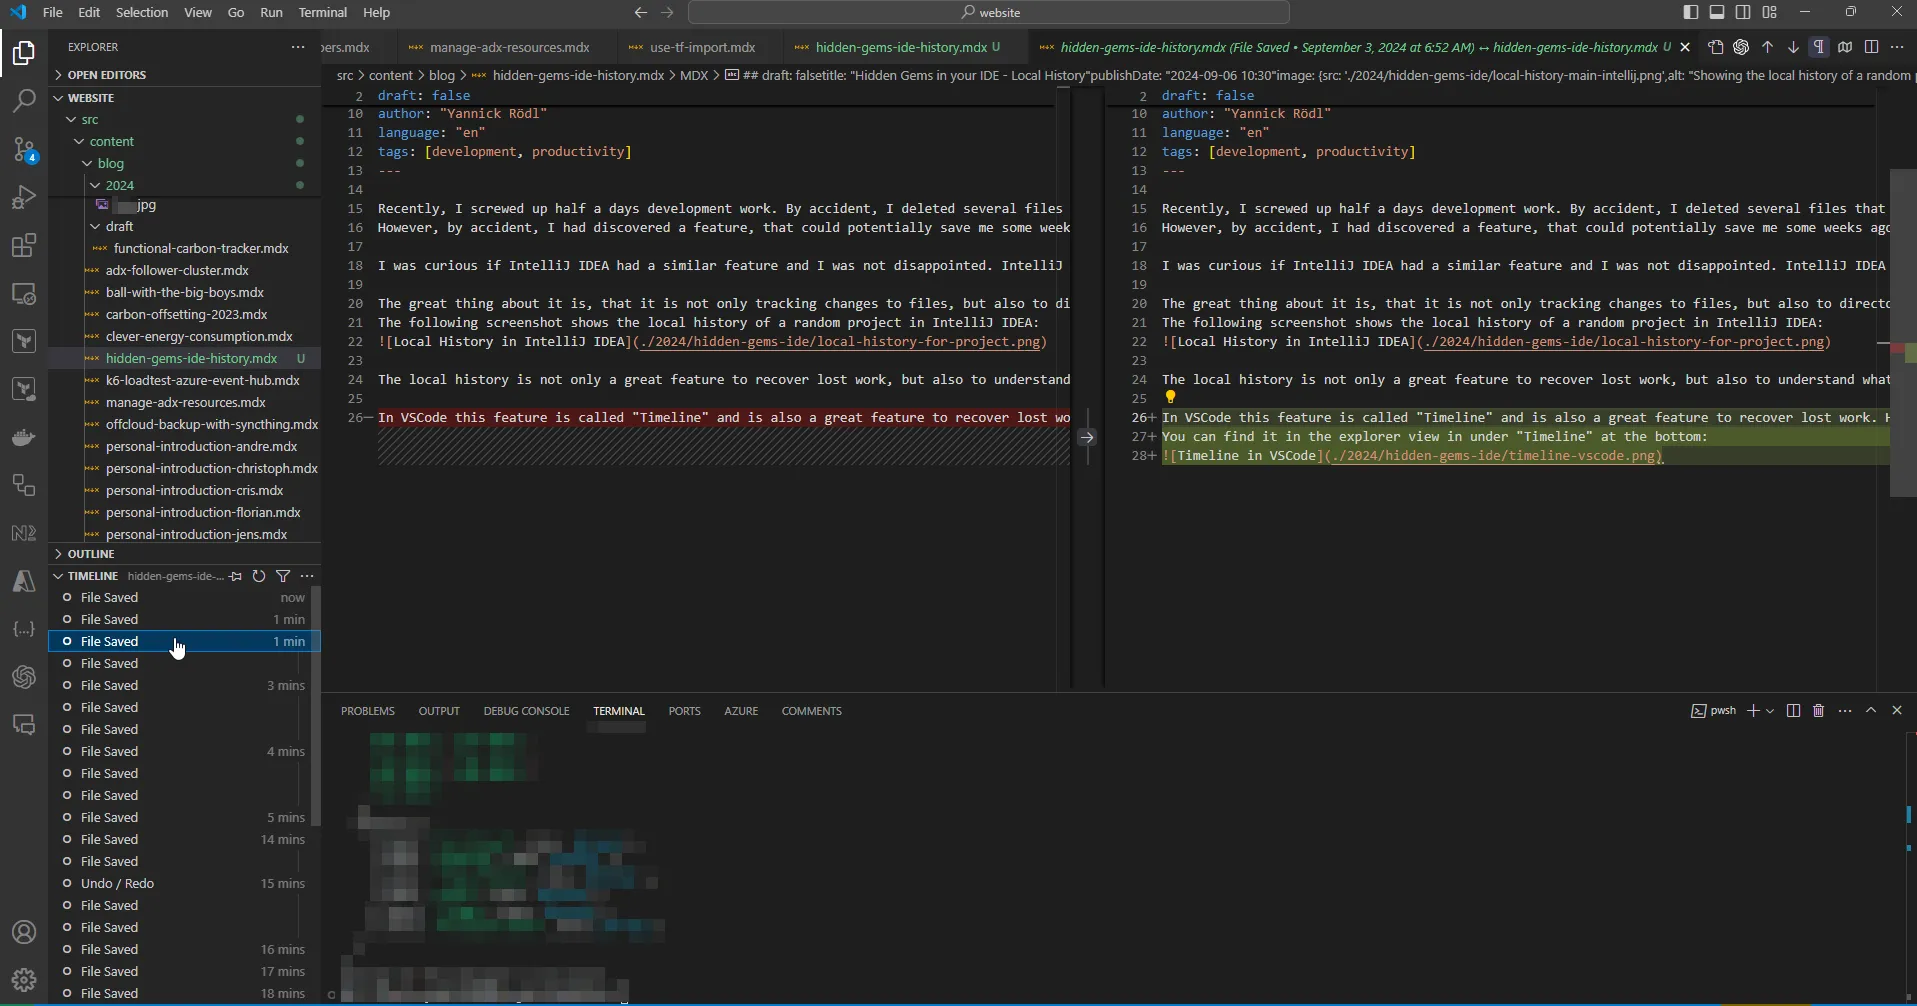
Task: Open Source Control view with badge
Action: coord(24,149)
